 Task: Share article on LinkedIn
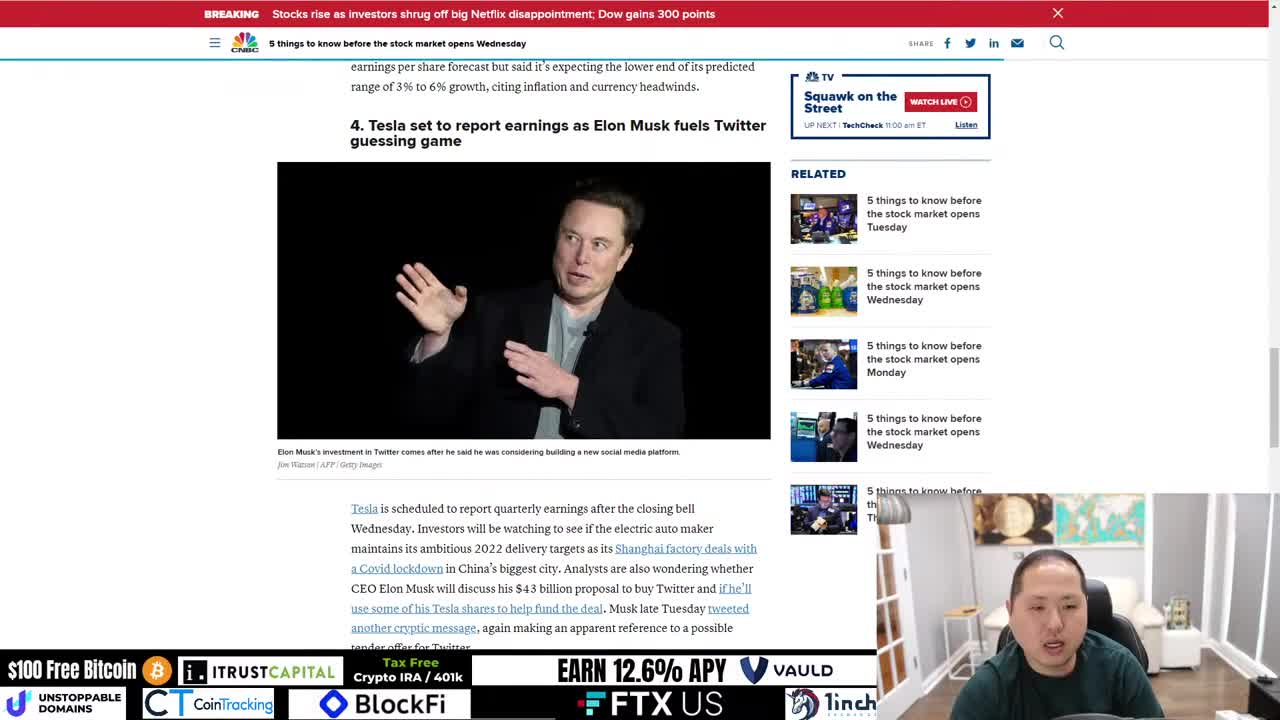point(993,43)
